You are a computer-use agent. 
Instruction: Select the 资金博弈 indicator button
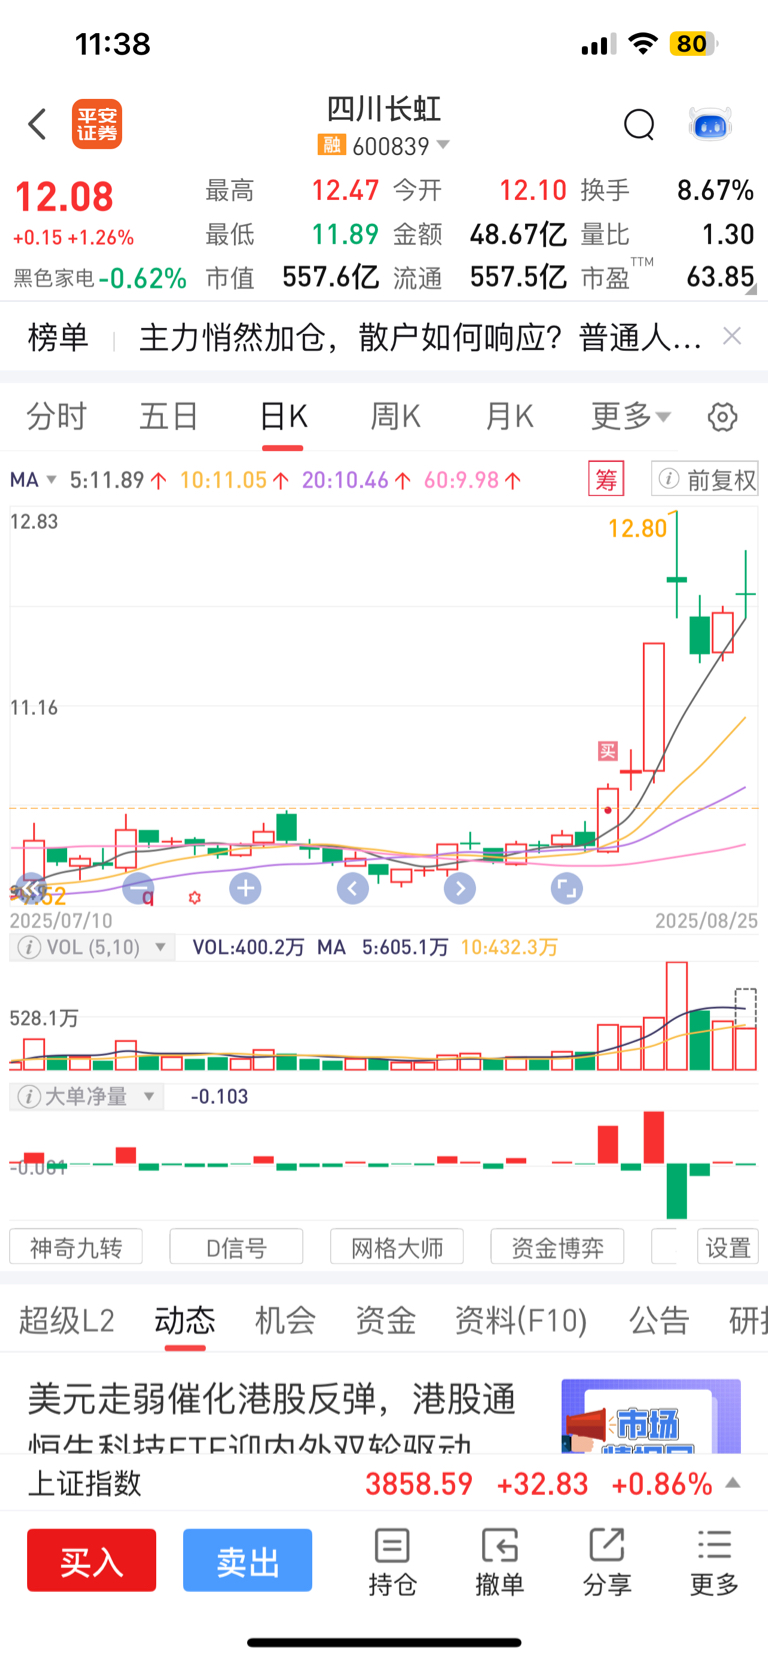(557, 1247)
